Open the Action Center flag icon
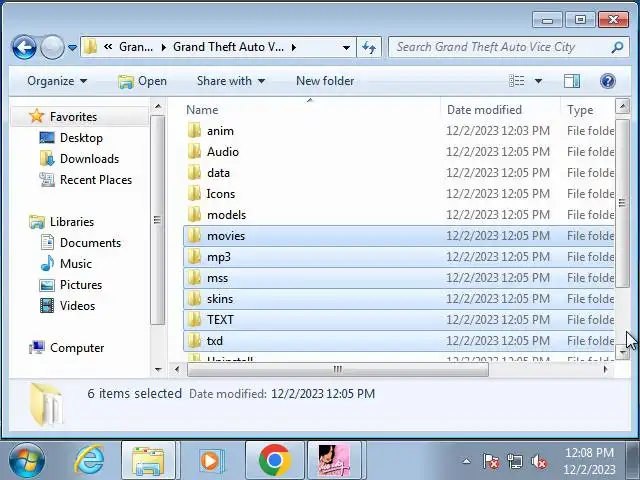This screenshot has width=640, height=480. tap(491, 462)
